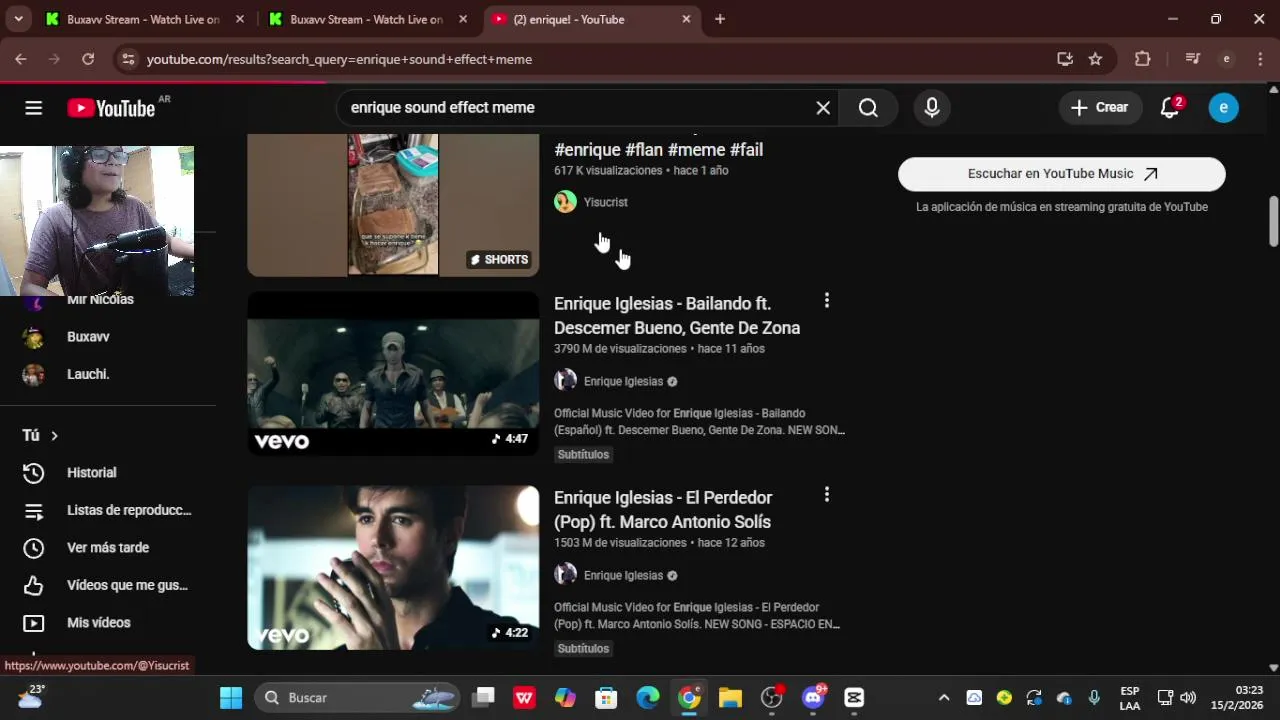This screenshot has height=720, width=1280.
Task: Open YouTube notifications bell
Action: pos(1170,108)
